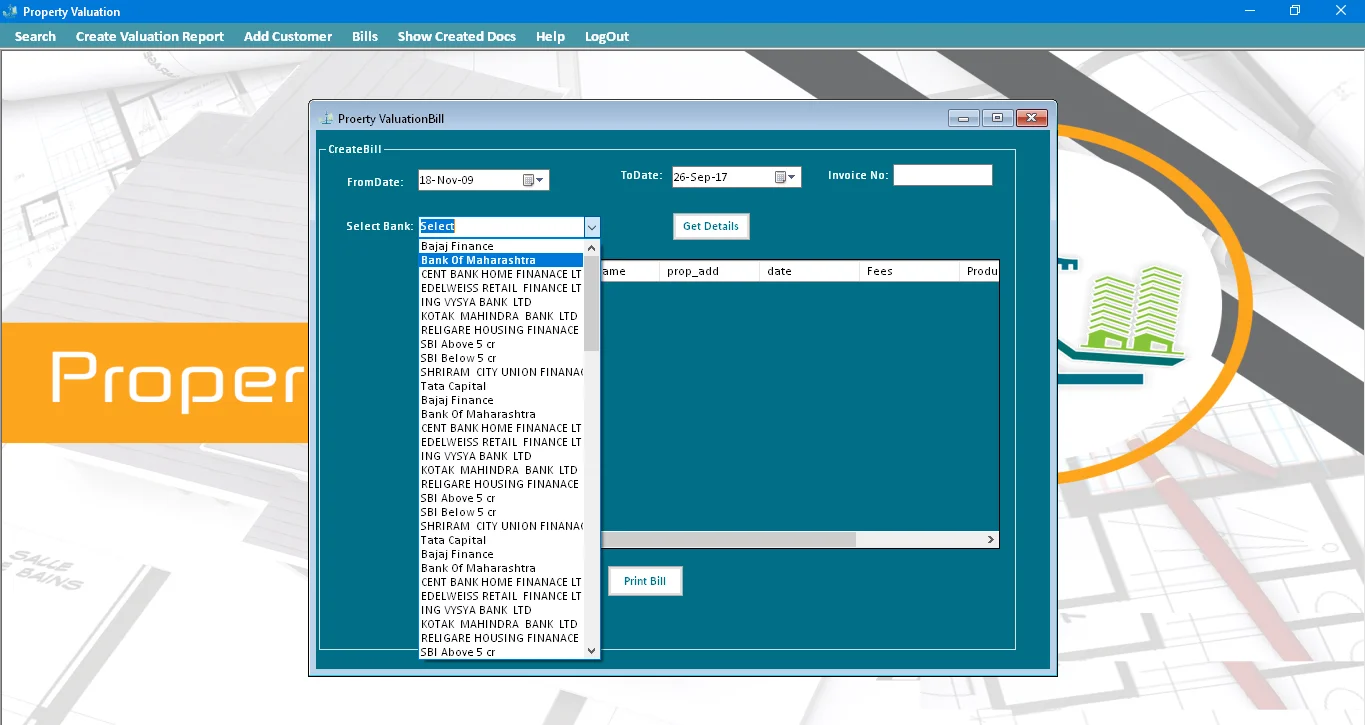Maximize the Proerty ValuationBill dialog

click(x=997, y=118)
